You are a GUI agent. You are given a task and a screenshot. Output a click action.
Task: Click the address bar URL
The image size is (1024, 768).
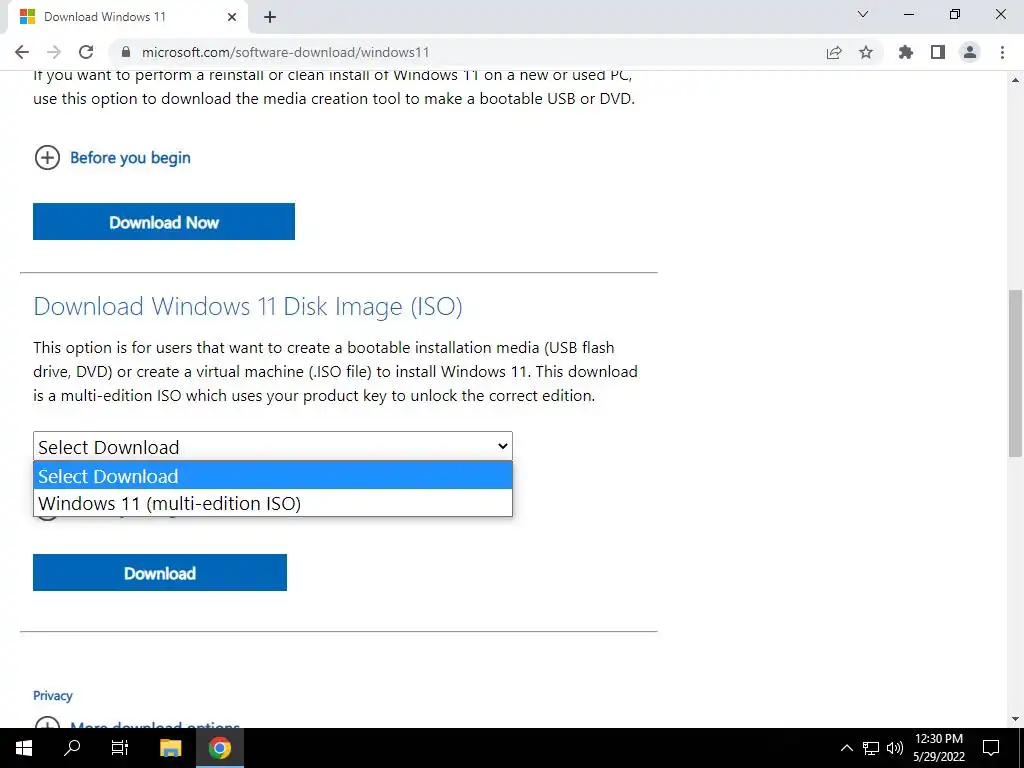[285, 52]
